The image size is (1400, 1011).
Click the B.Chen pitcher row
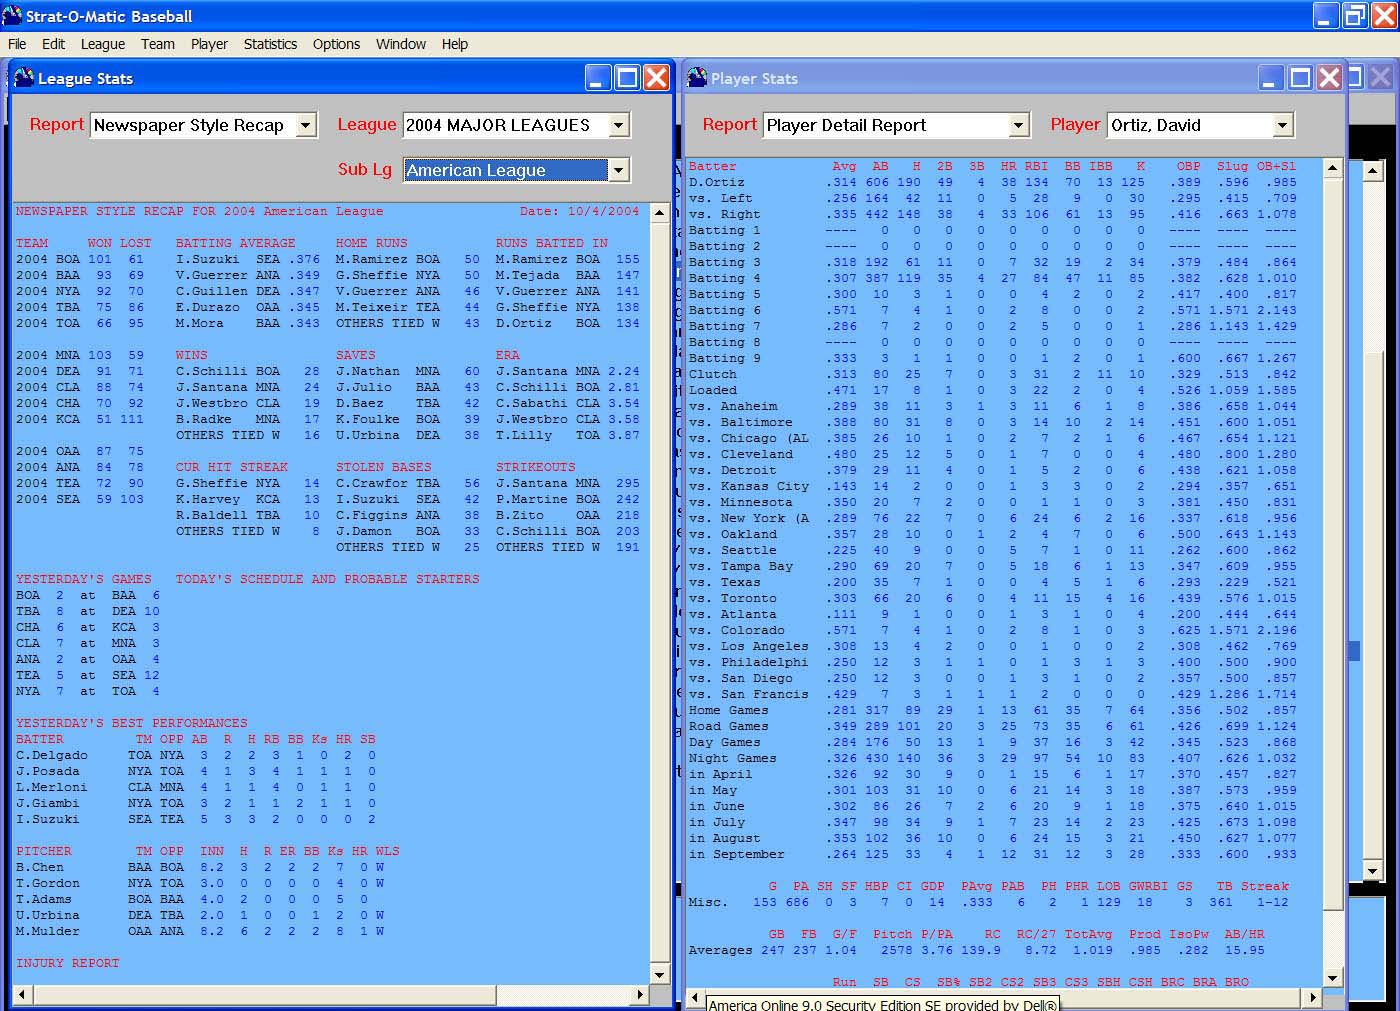[200, 867]
